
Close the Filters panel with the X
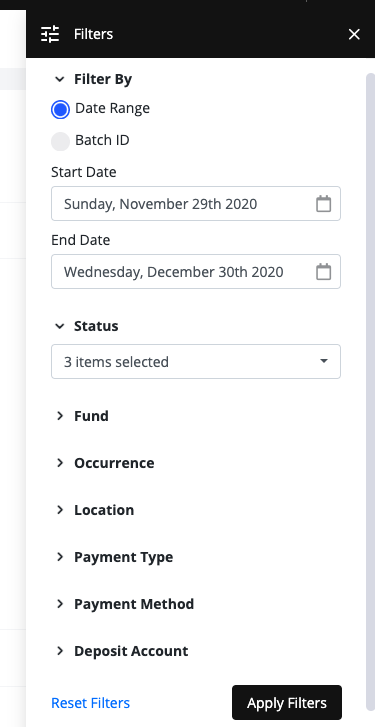click(x=354, y=34)
